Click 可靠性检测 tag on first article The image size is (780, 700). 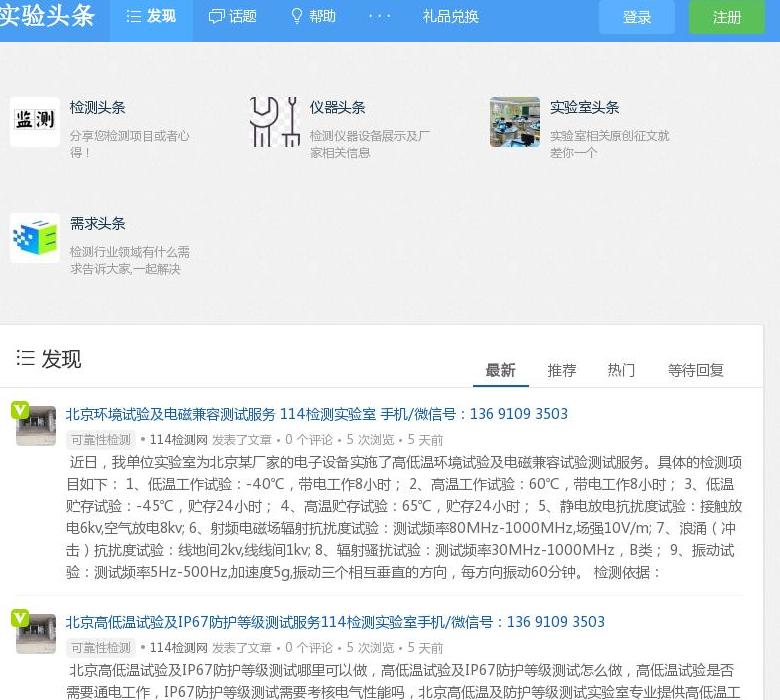point(101,440)
